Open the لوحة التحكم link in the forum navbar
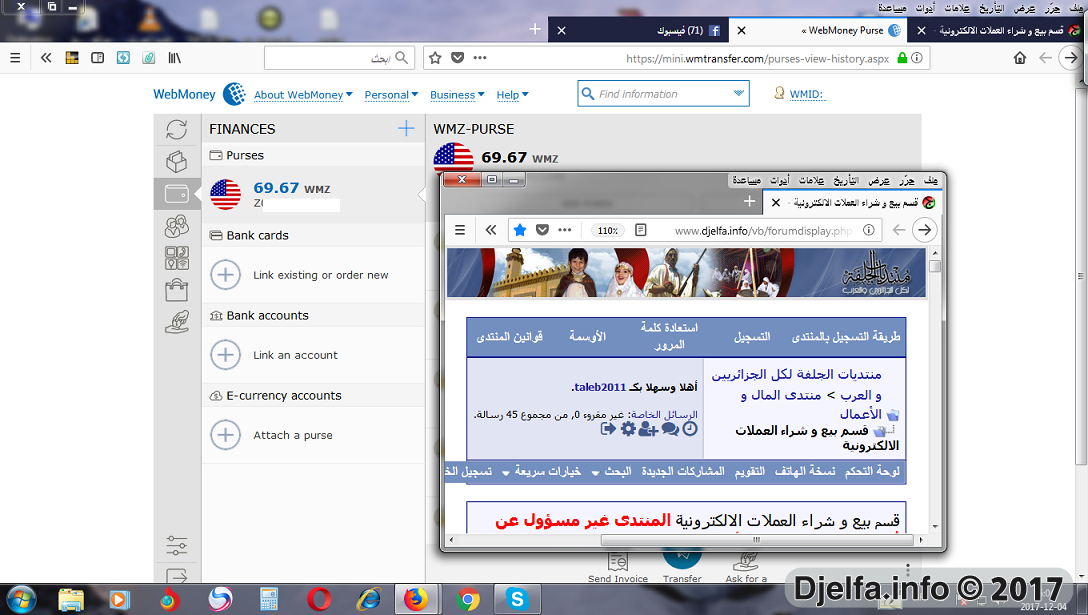 (x=872, y=471)
